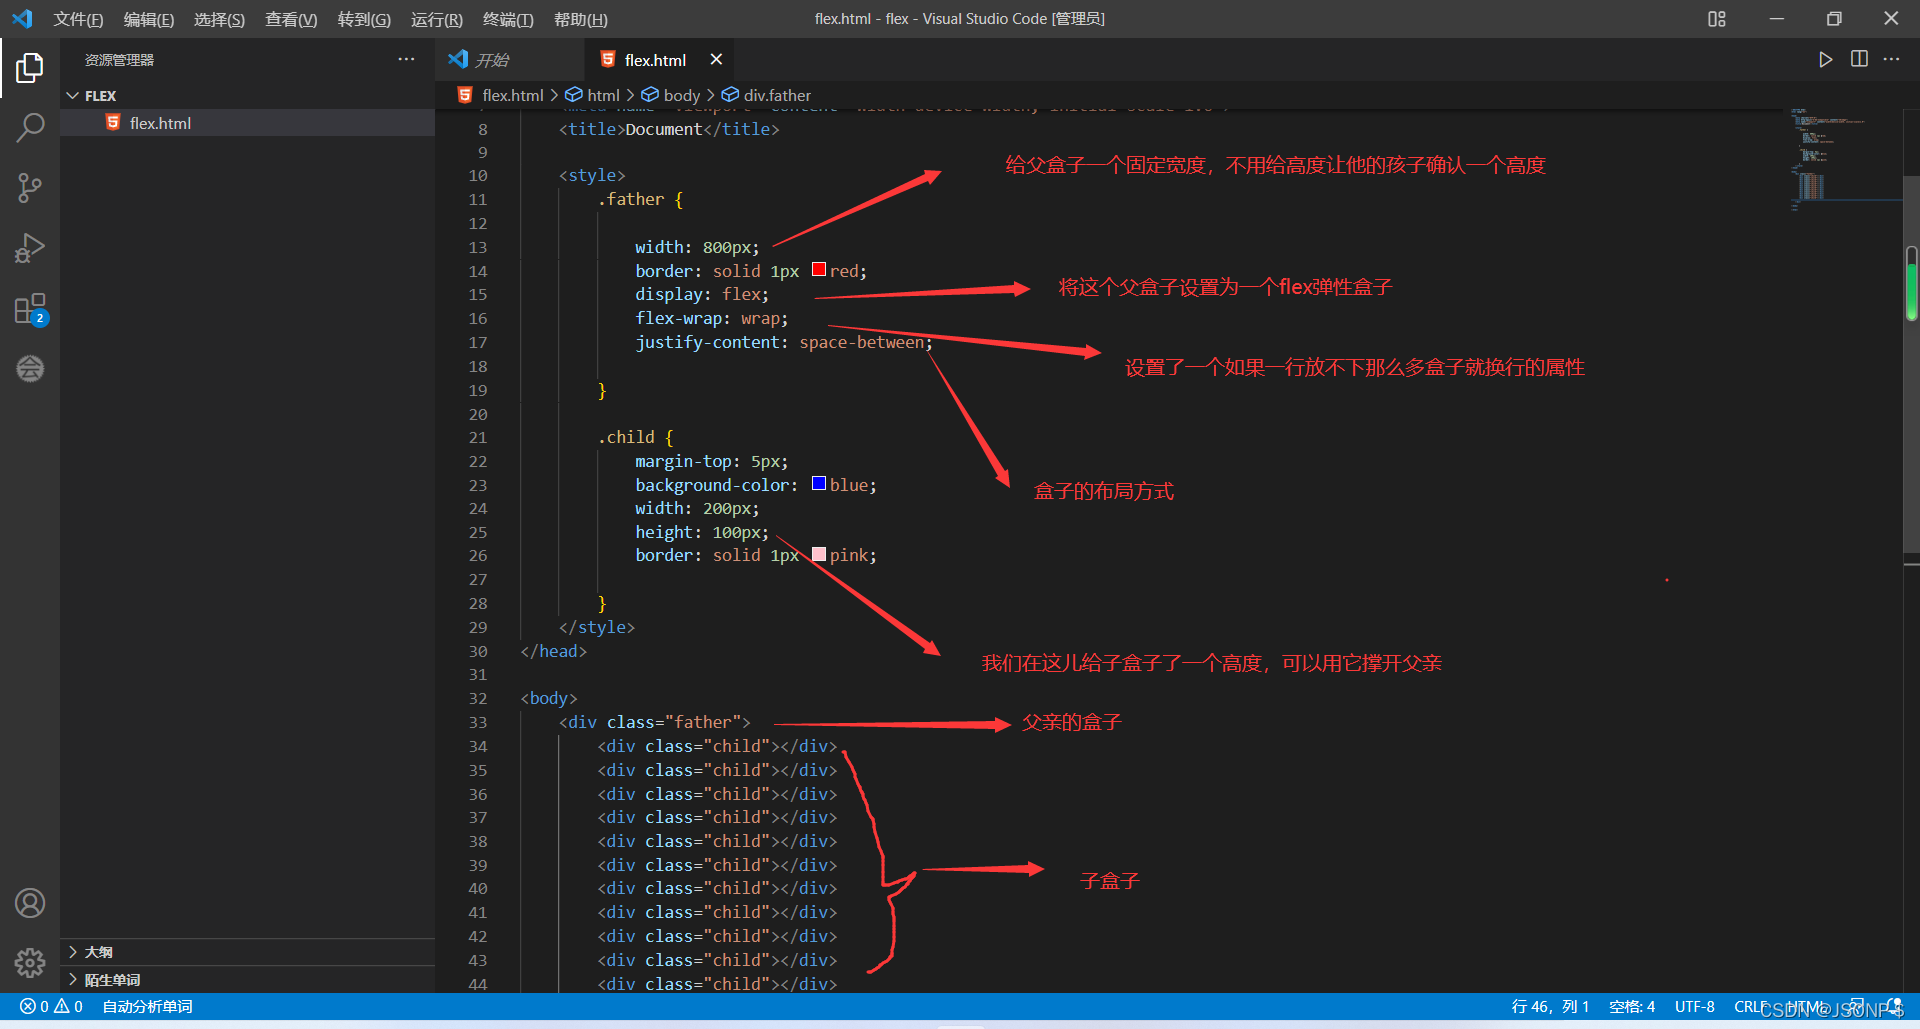This screenshot has width=1920, height=1029.
Task: Click the .father selector on line 11
Action: pyautogui.click(x=630, y=199)
